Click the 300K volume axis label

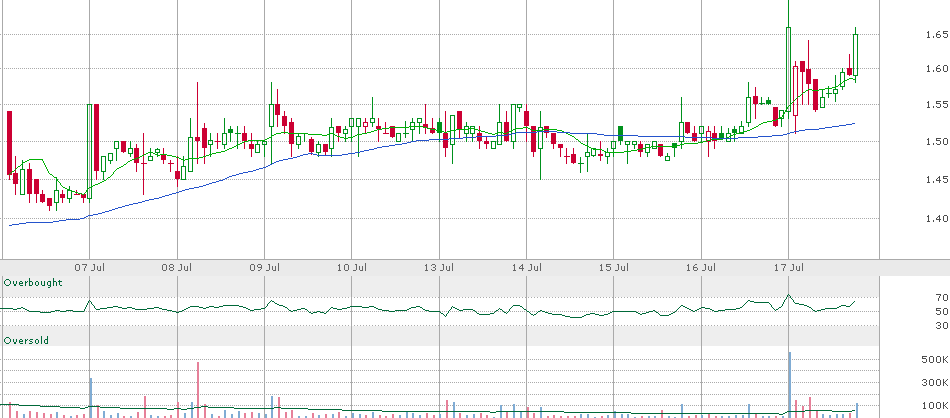pyautogui.click(x=934, y=383)
